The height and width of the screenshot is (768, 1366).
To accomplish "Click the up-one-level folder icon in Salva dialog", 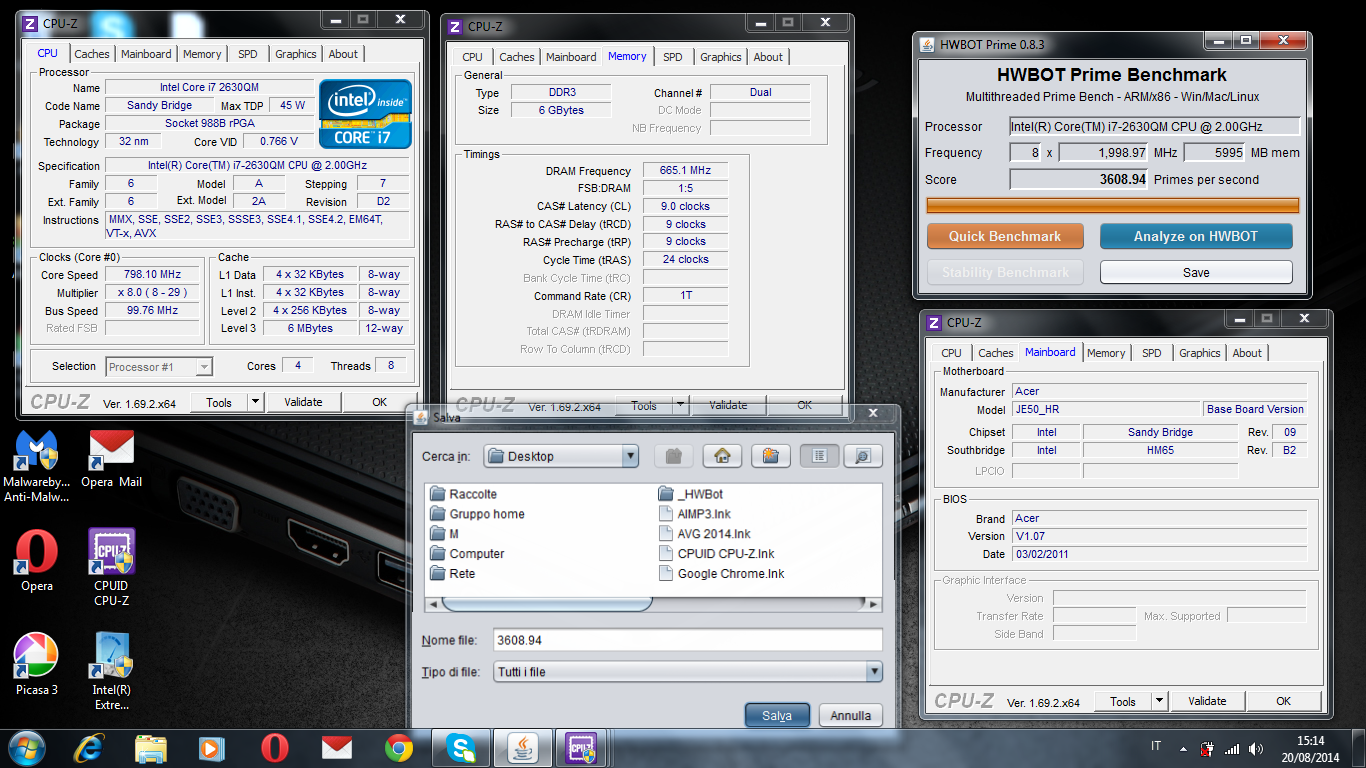I will (x=673, y=456).
